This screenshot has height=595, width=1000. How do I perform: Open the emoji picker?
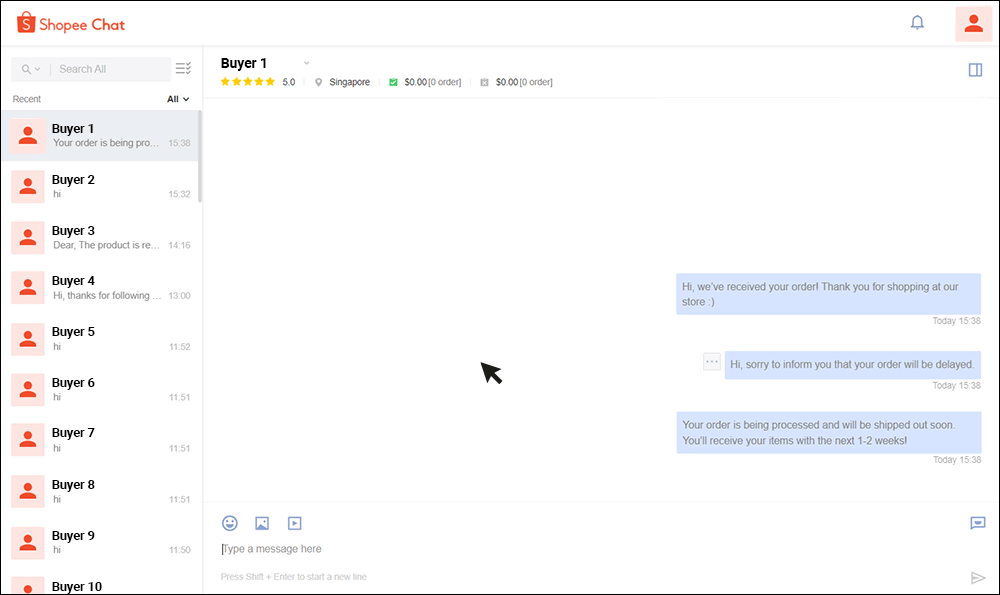230,522
